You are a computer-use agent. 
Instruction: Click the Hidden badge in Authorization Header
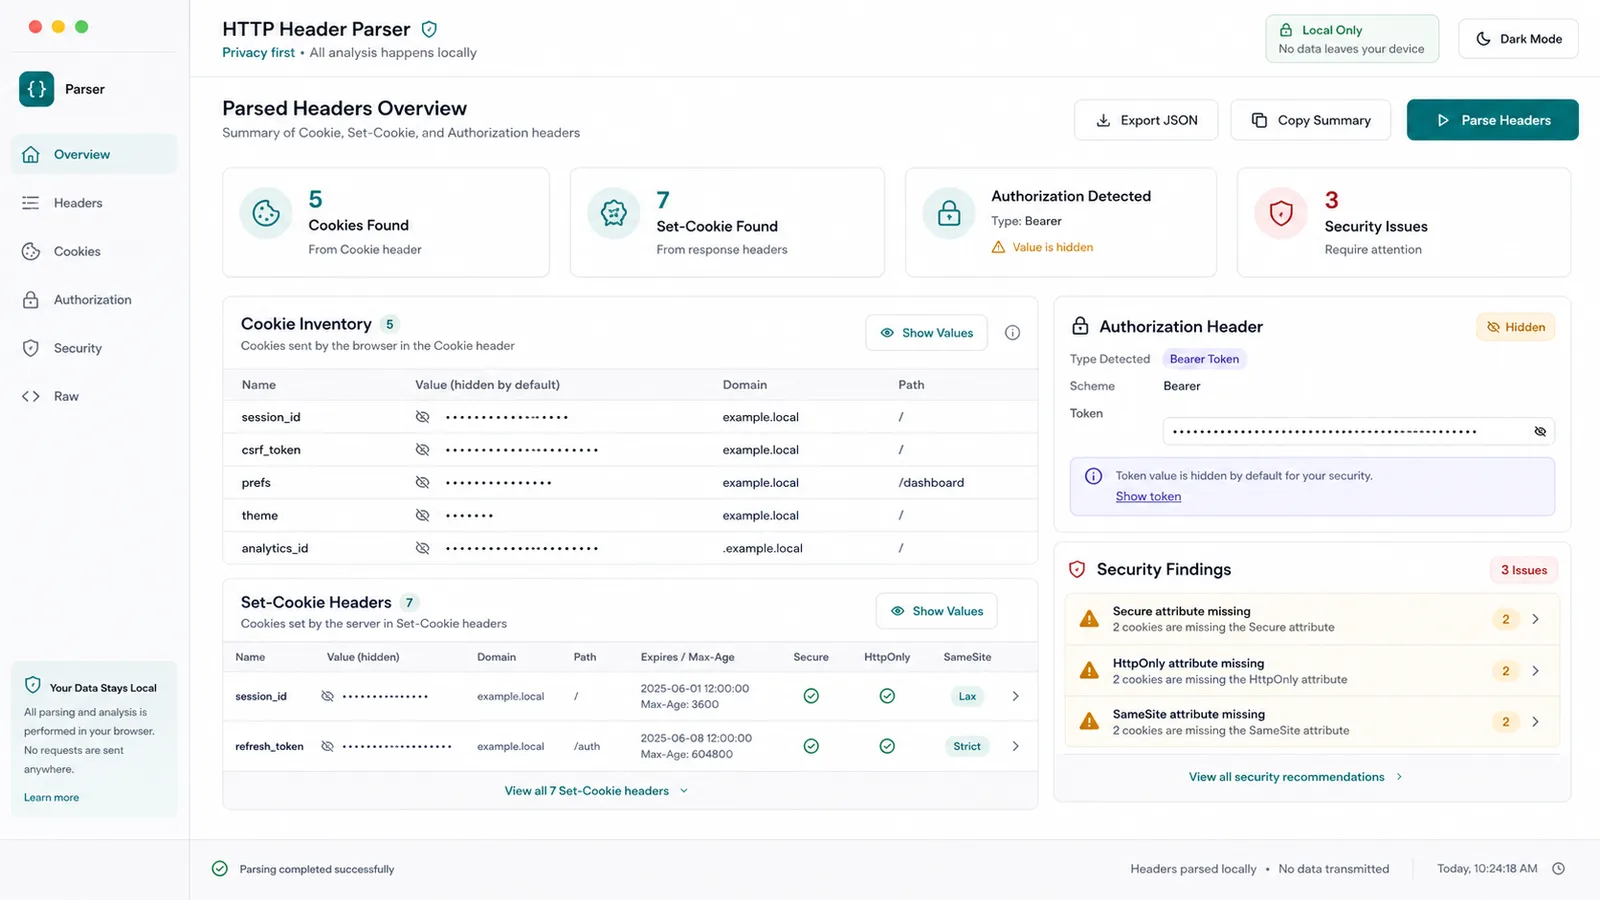pyautogui.click(x=1516, y=327)
